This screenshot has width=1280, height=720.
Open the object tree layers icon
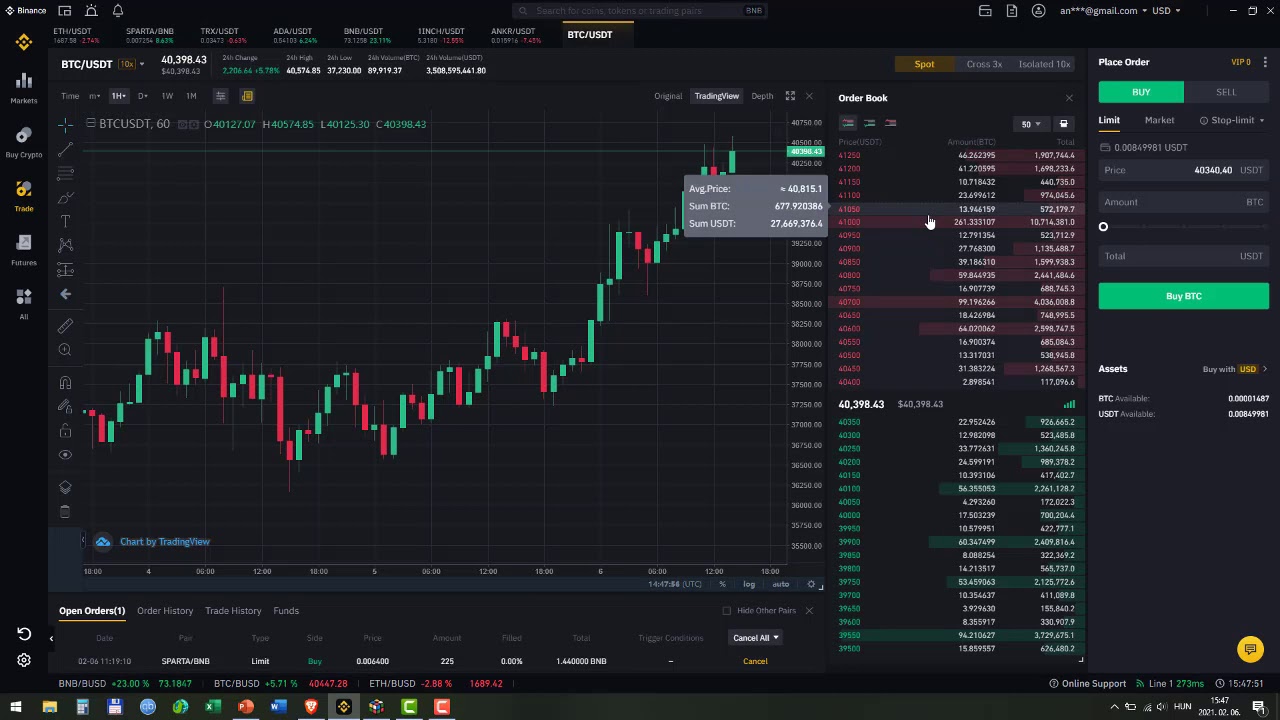pyautogui.click(x=65, y=487)
